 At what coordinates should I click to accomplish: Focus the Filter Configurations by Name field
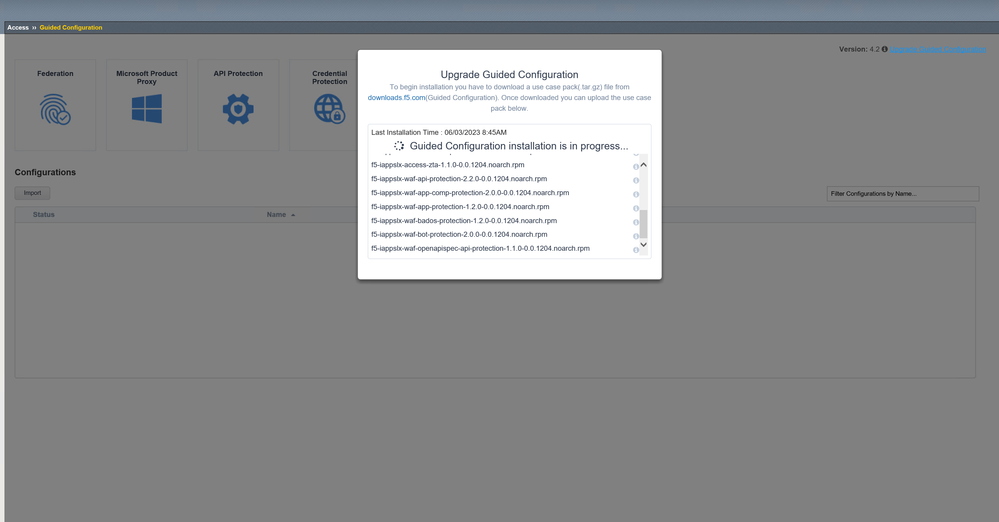[903, 194]
